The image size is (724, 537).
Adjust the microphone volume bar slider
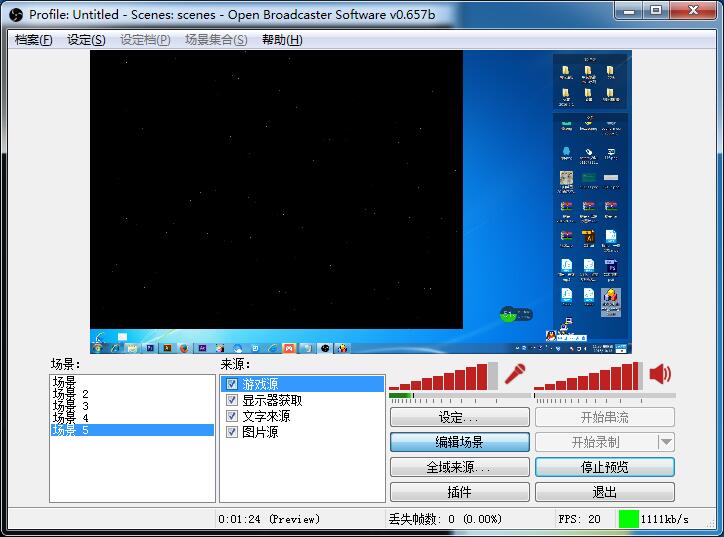[443, 376]
